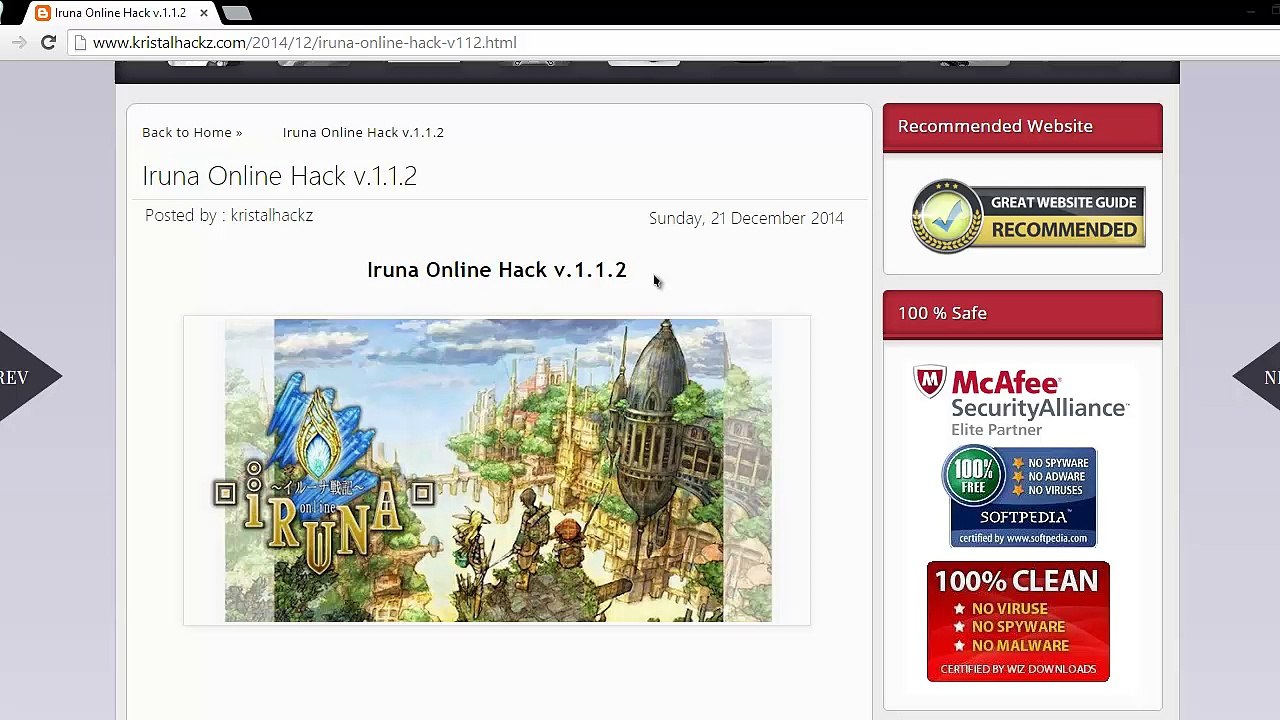Select the Iruna Online Hack v.1.1.2 tab

point(121,13)
